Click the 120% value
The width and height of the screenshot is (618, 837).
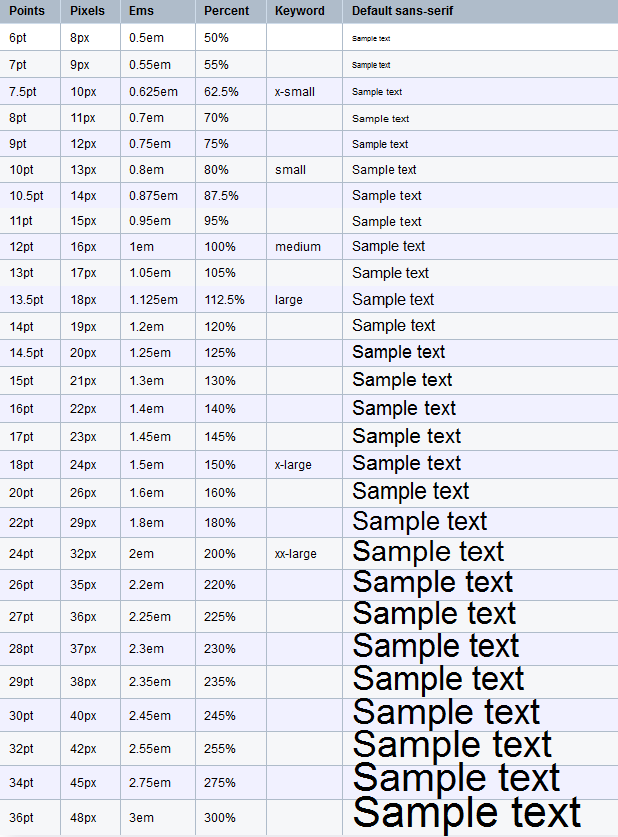220,327
